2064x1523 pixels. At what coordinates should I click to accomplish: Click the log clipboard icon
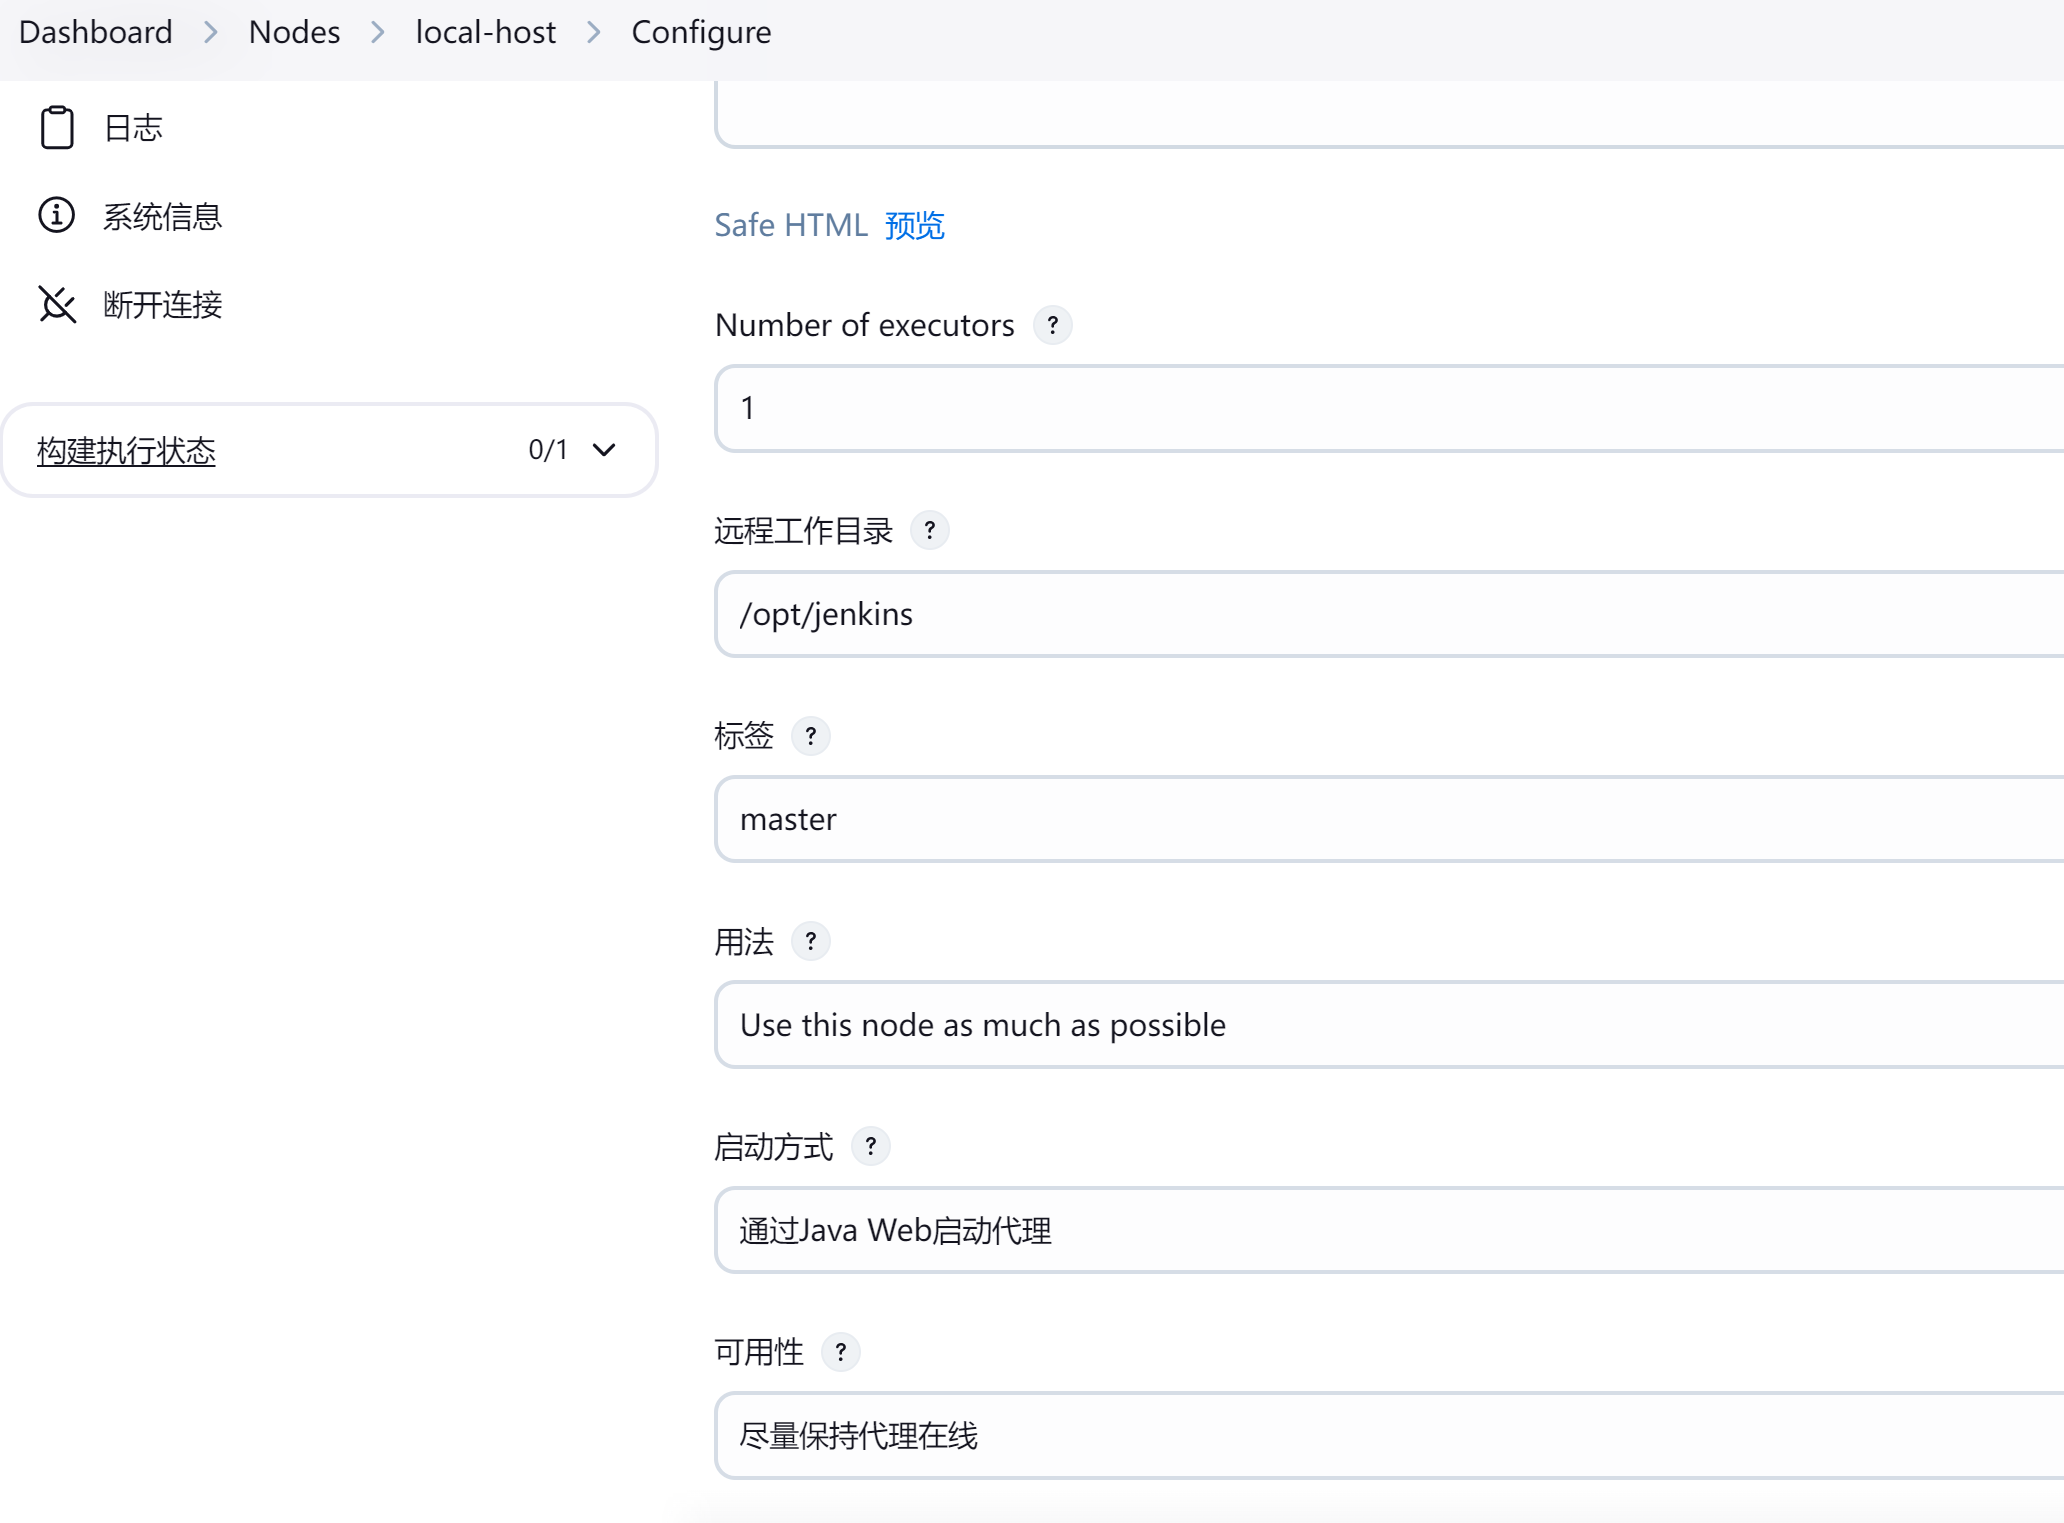pos(57,127)
